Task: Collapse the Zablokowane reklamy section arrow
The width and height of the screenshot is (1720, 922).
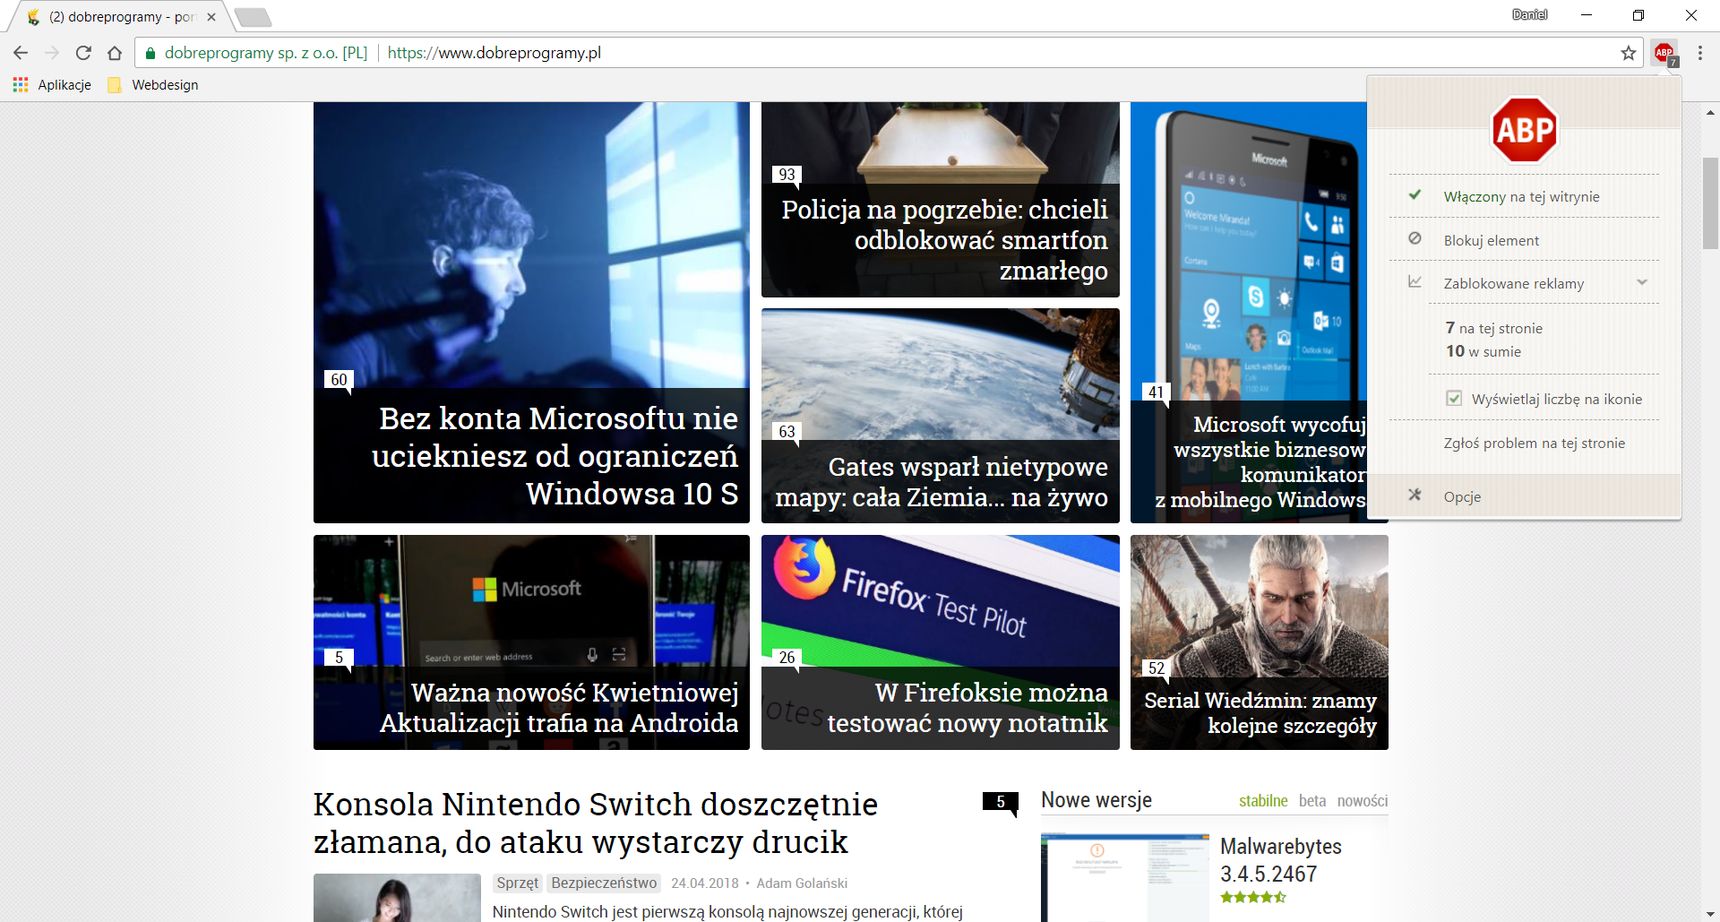Action: [1642, 283]
